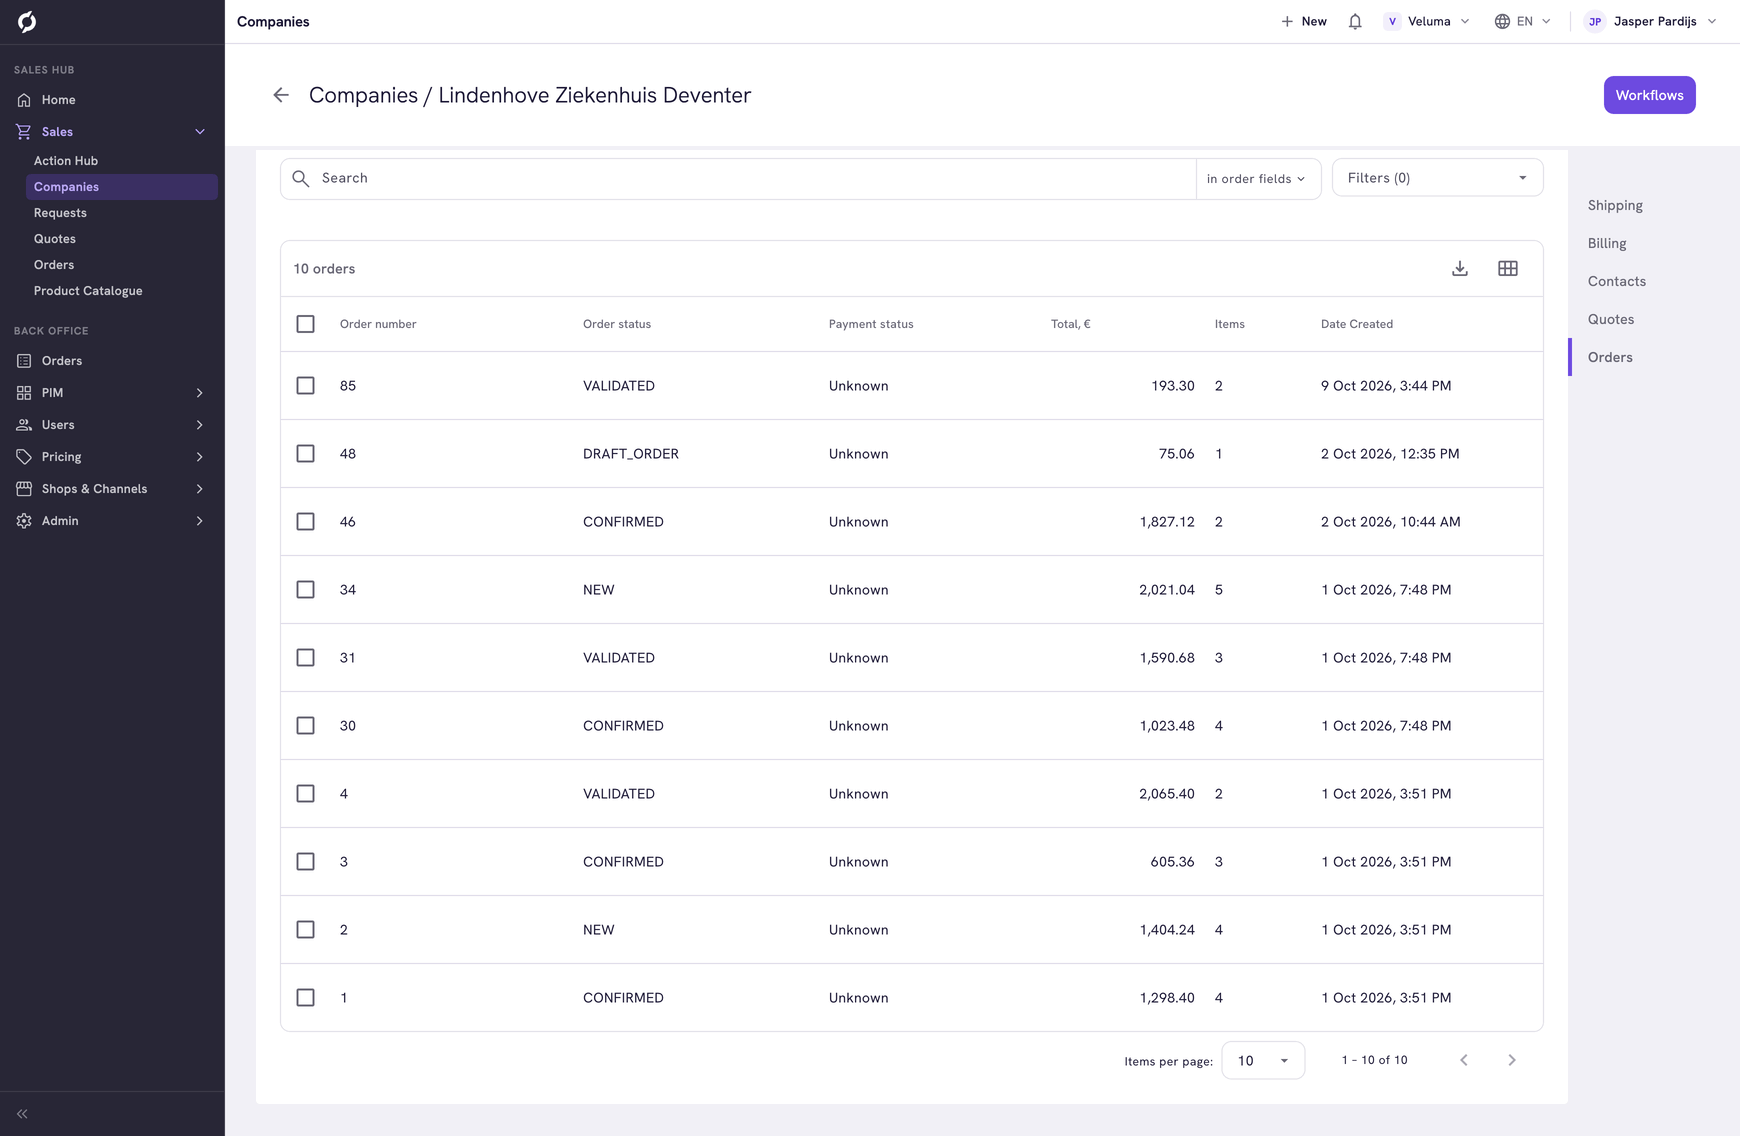Switch to the Shipping section tab
The image size is (1740, 1136).
pyautogui.click(x=1615, y=205)
